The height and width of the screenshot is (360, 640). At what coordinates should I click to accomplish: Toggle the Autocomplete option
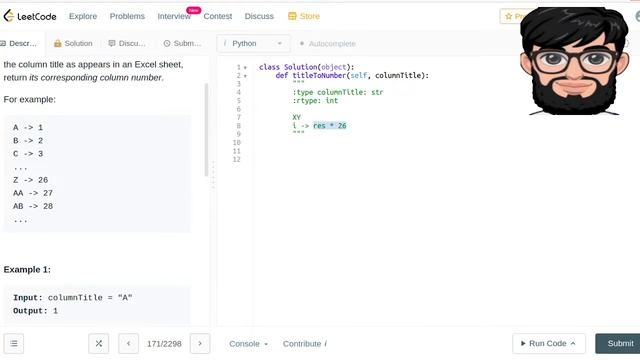pos(328,43)
